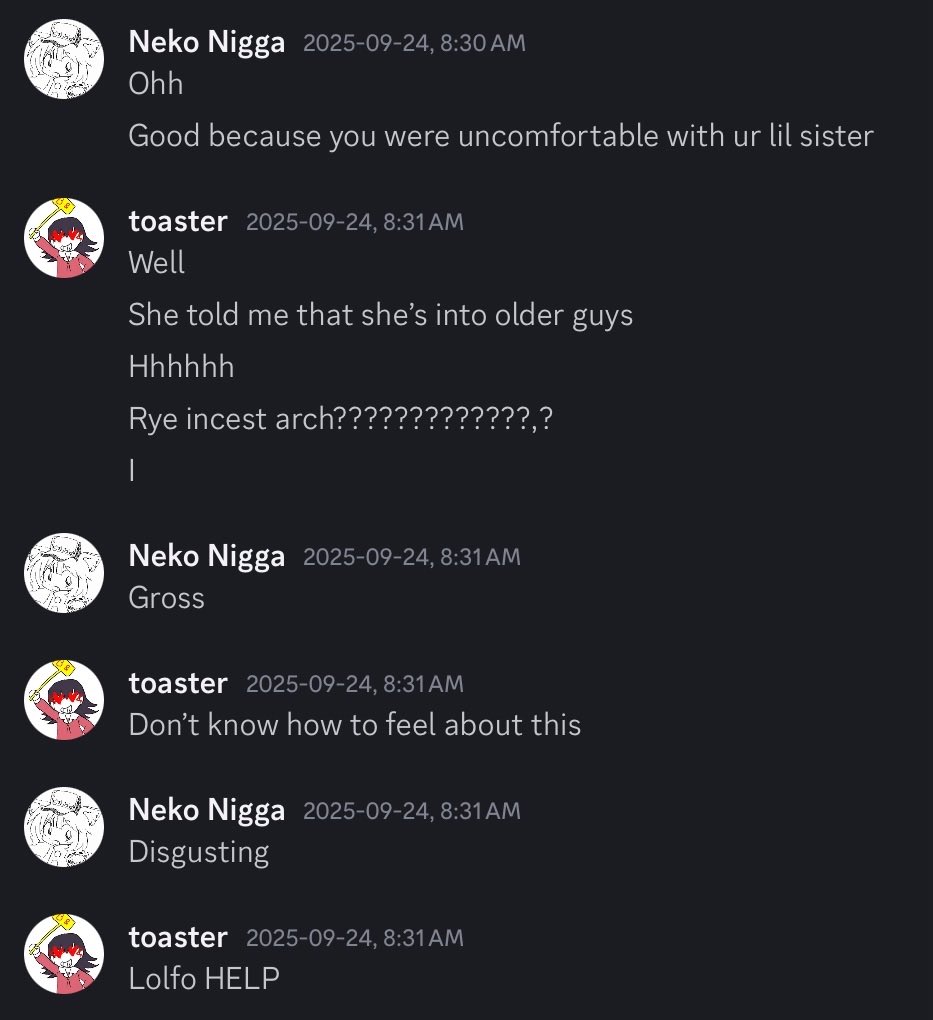The width and height of the screenshot is (933, 1020).
Task: Select the "Don't know how to feel about this" message
Action: 354,724
